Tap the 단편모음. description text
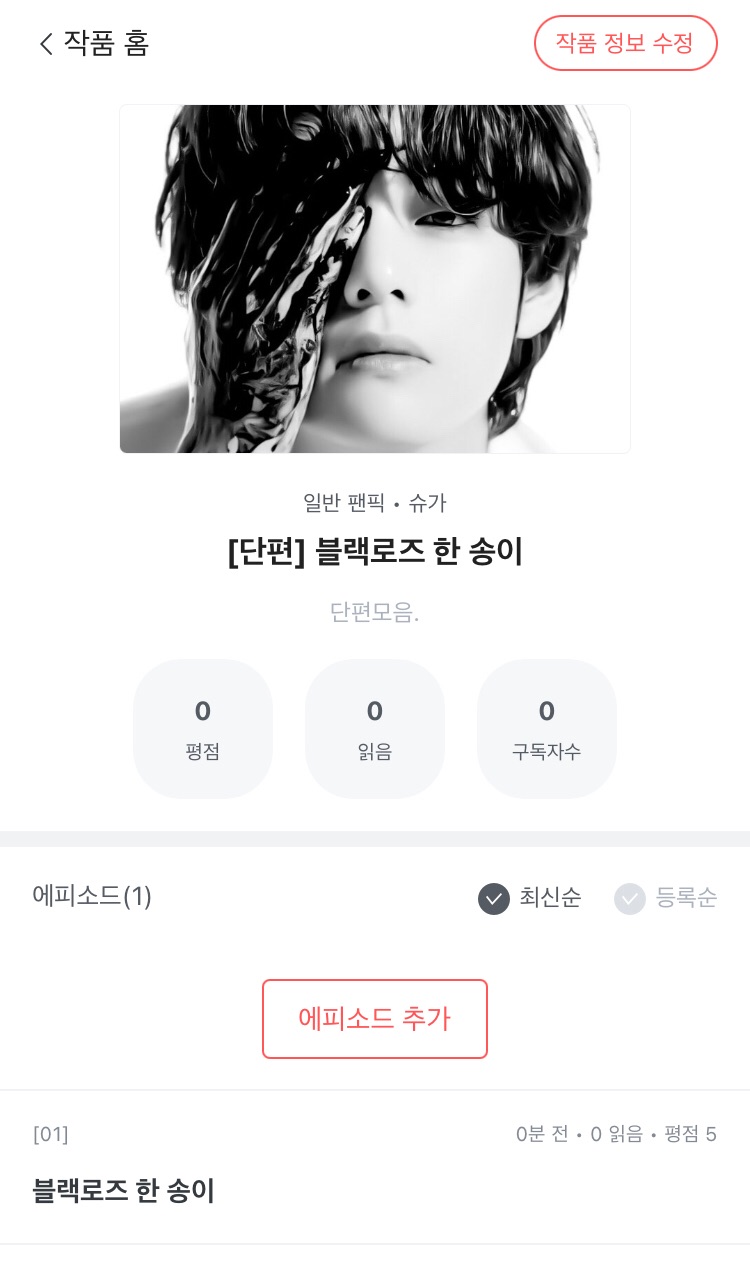 coord(375,612)
